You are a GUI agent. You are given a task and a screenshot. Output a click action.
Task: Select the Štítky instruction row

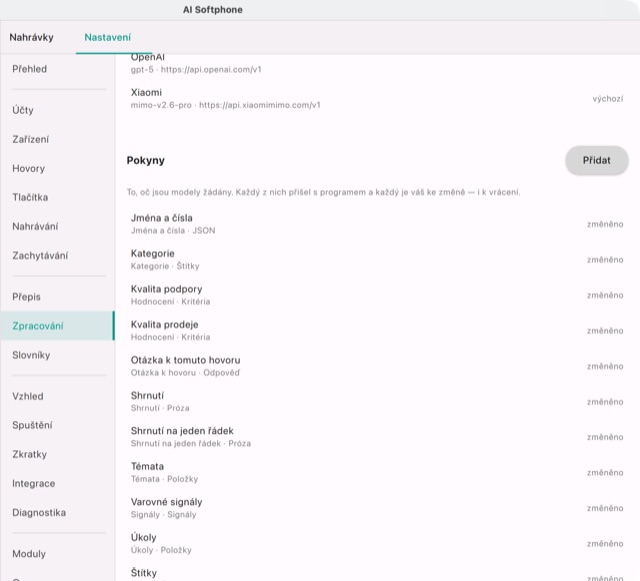pyautogui.click(x=377, y=572)
